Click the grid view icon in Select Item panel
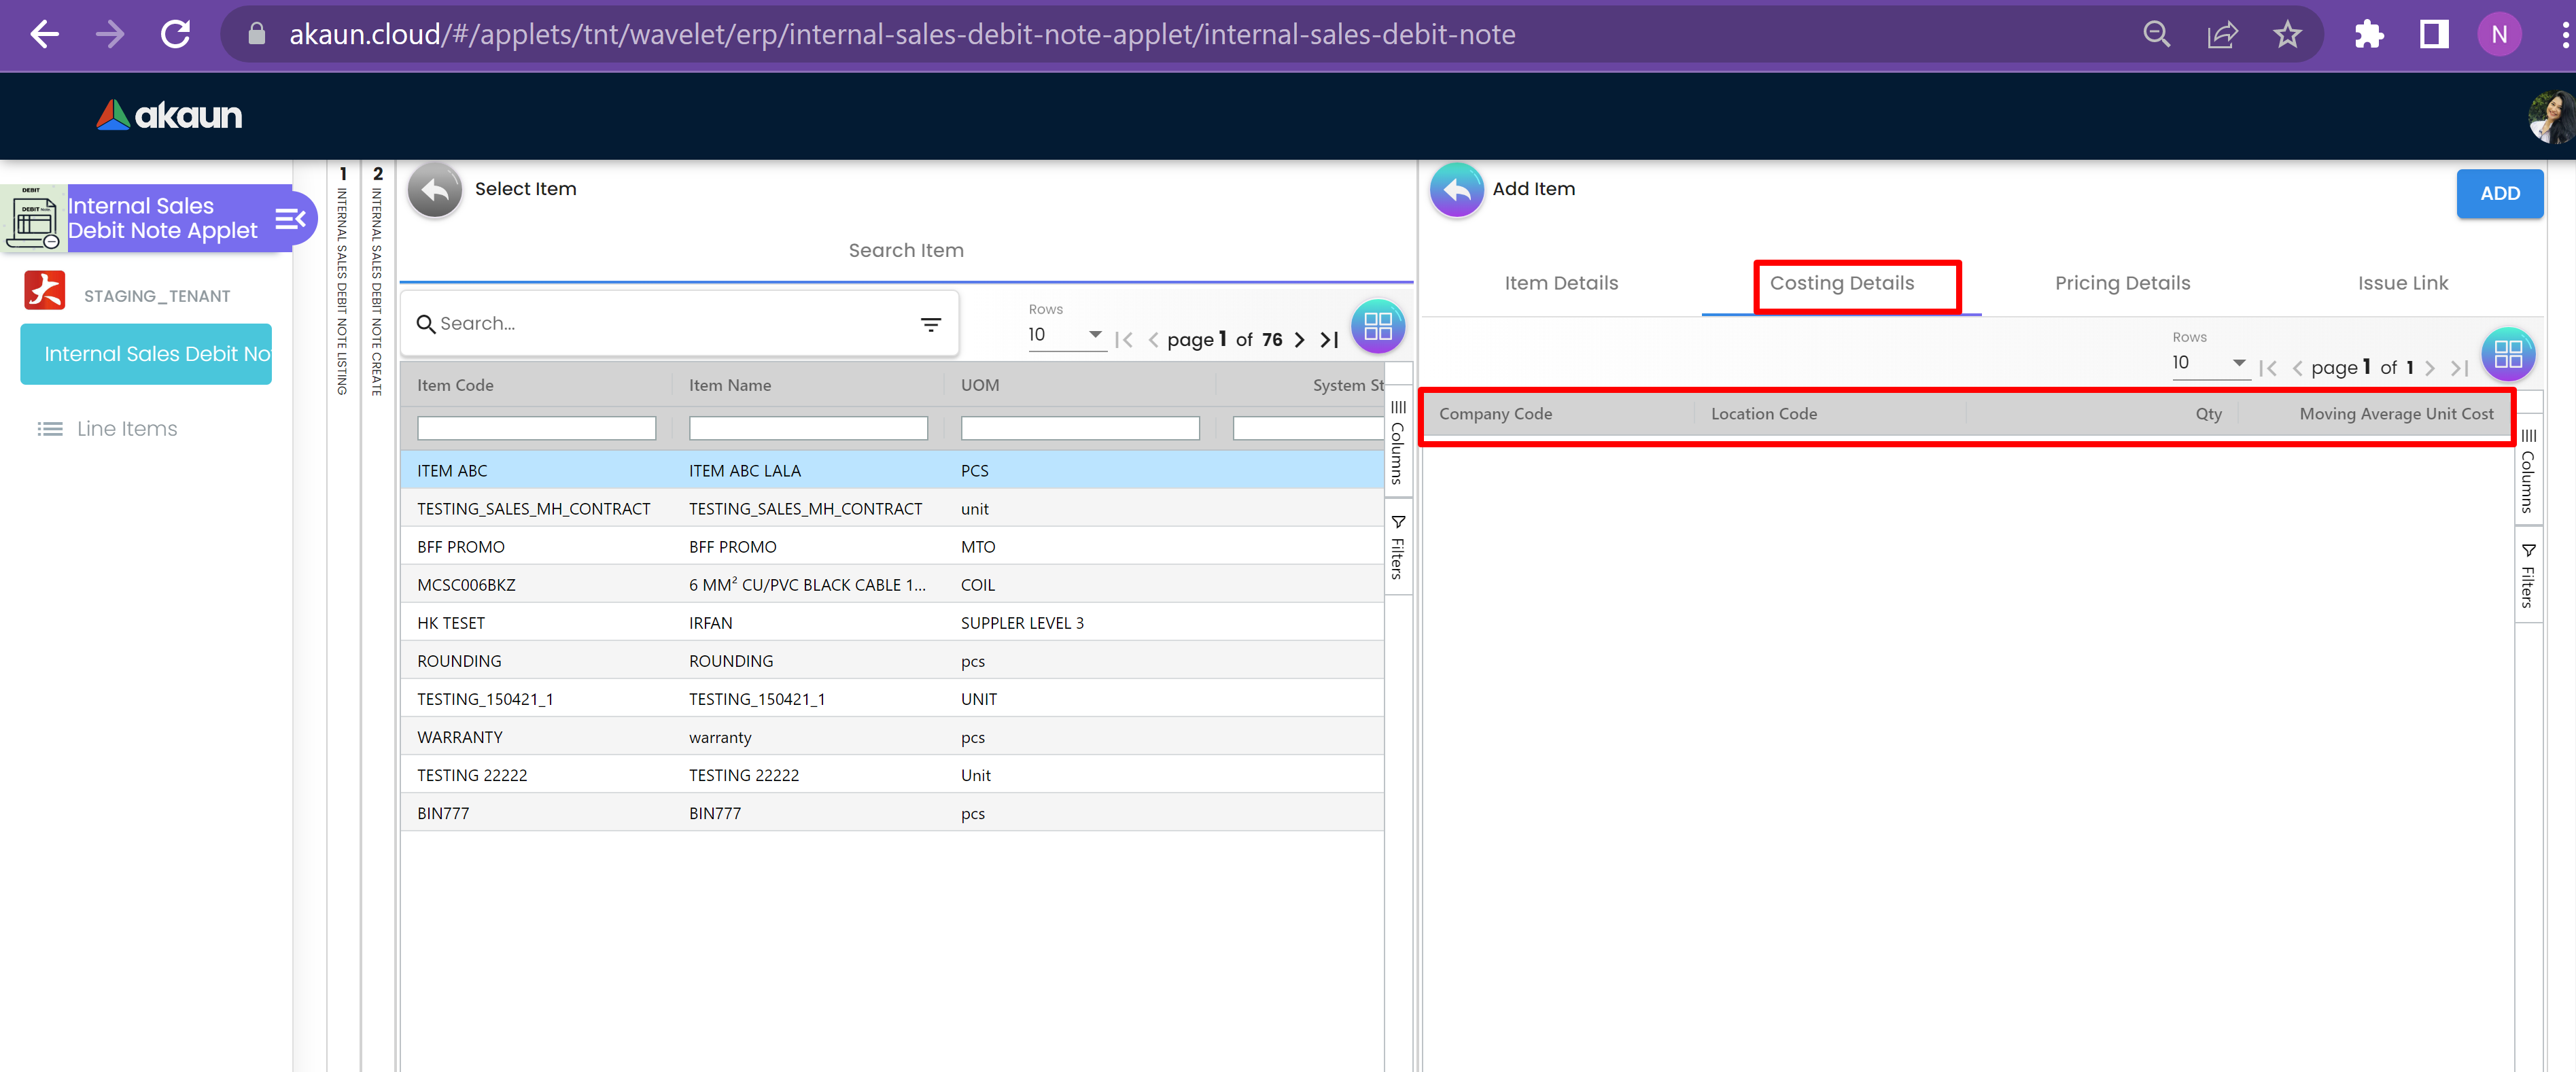 pyautogui.click(x=1377, y=326)
